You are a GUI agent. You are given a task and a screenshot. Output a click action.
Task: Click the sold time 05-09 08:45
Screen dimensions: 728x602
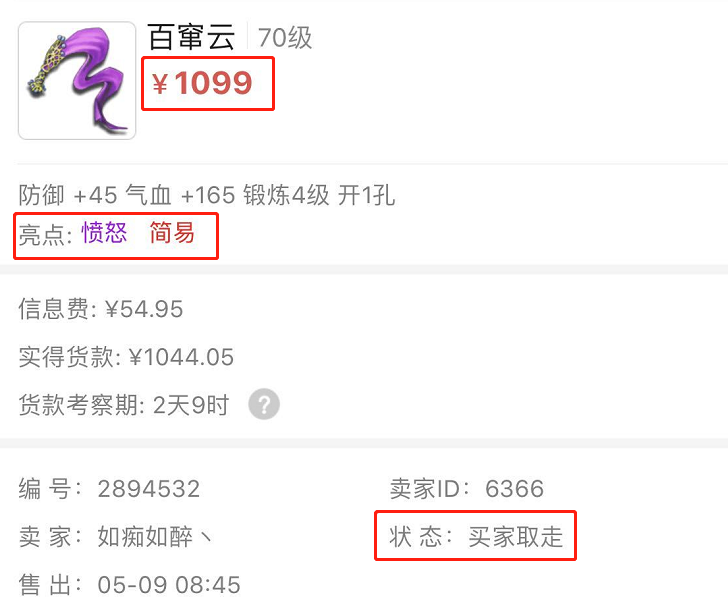click(169, 584)
